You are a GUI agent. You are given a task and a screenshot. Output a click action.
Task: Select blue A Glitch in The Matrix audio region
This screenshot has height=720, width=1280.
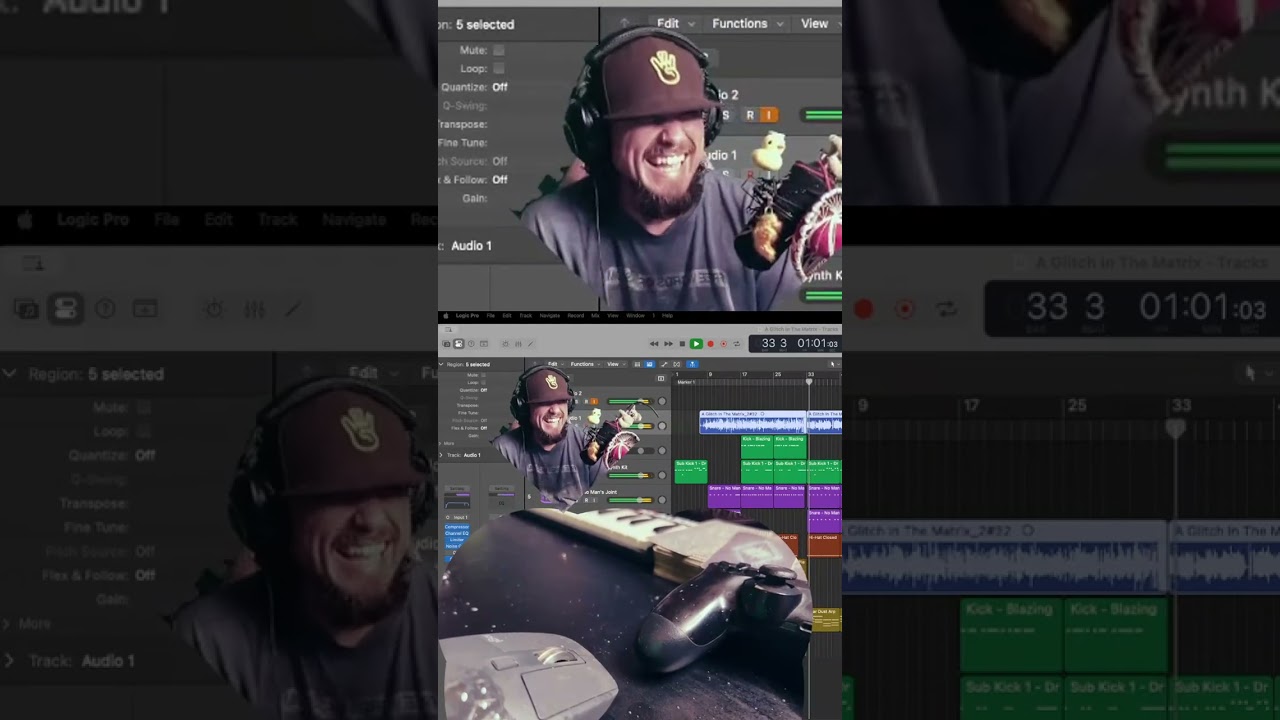(752, 422)
